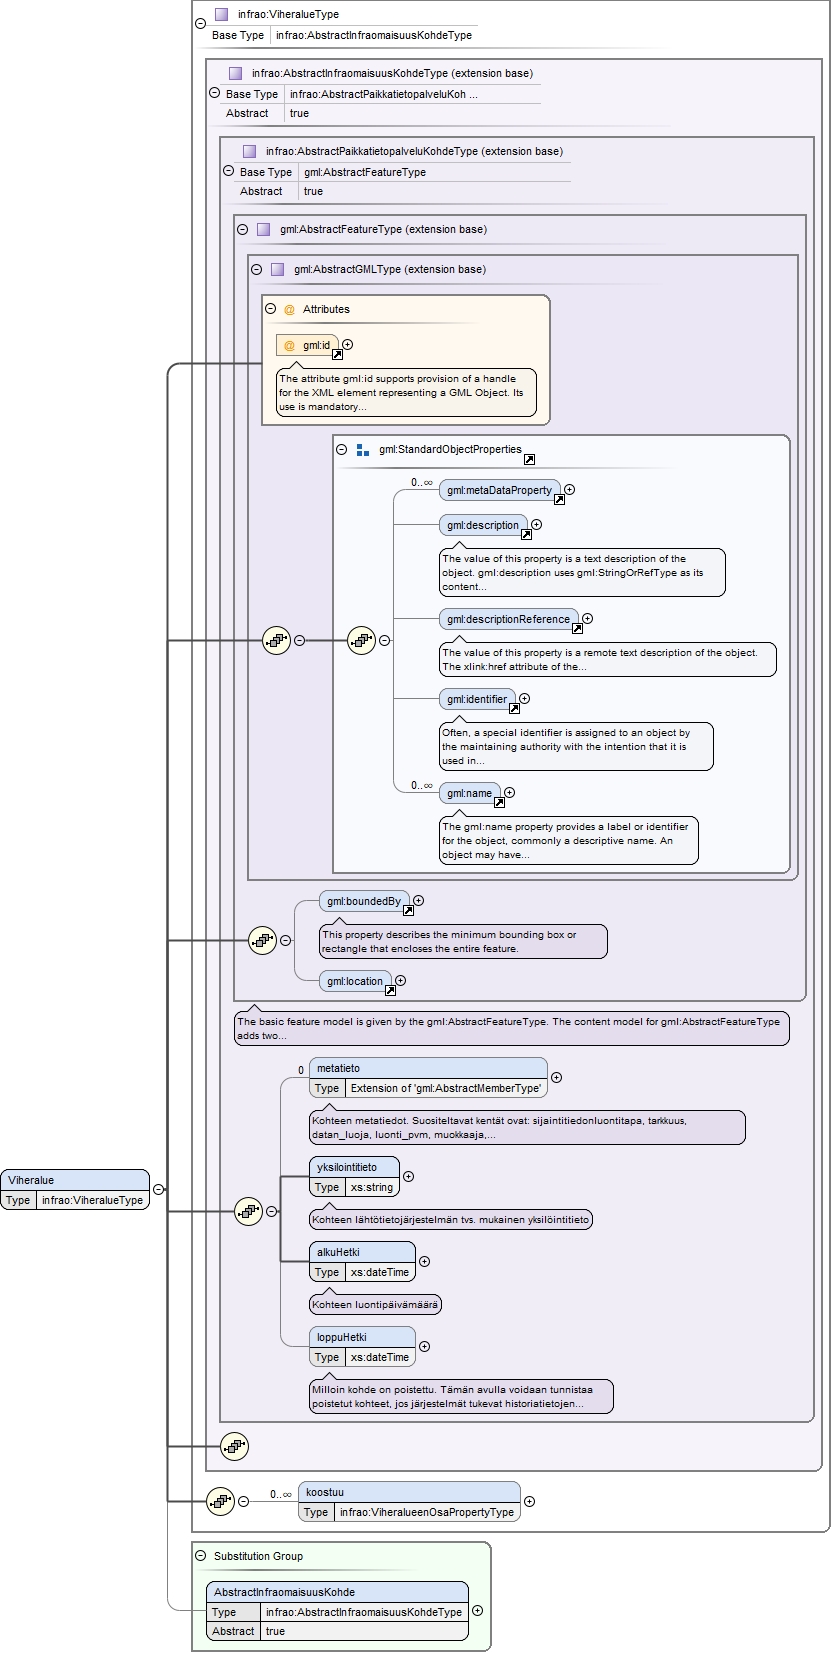Image resolution: width=832 pixels, height=1653 pixels.
Task: Collapse the Attributes section
Action: click(x=270, y=309)
